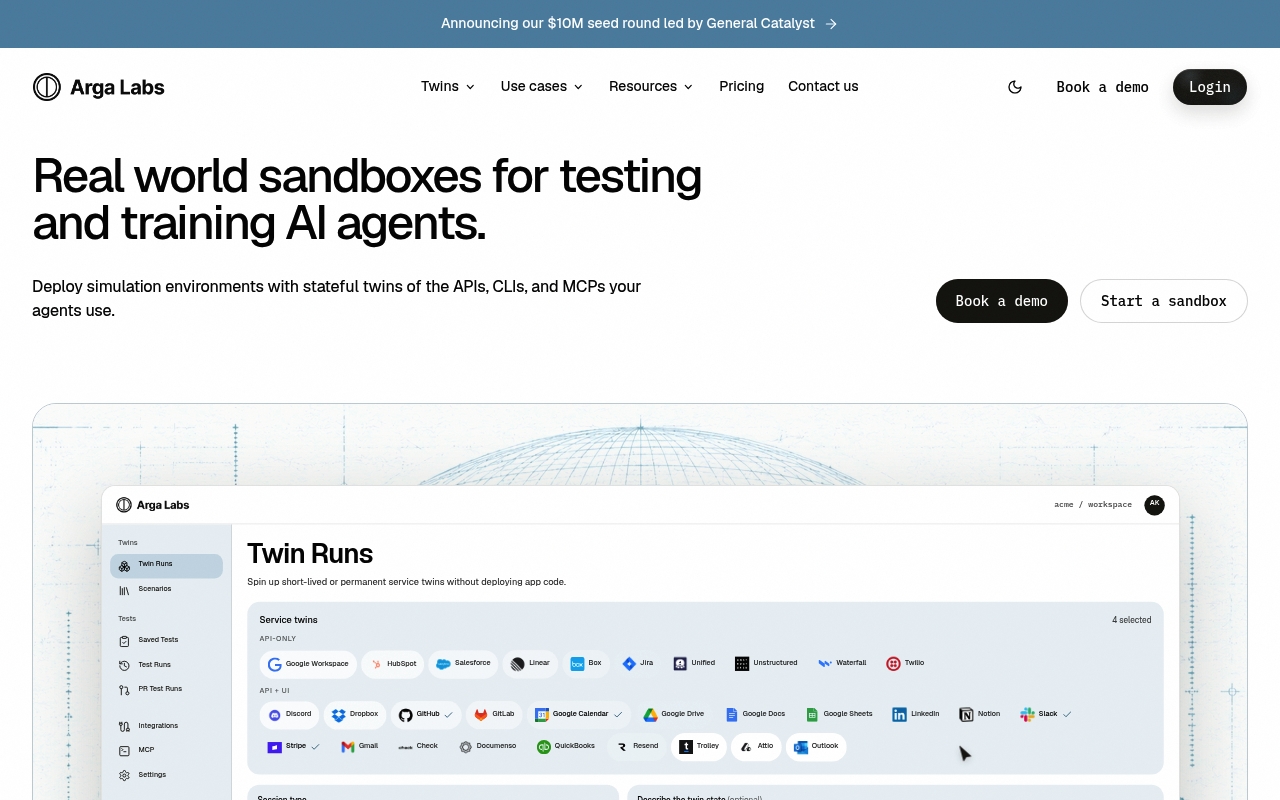Click the Twilio twin icon
The image size is (1280, 800).
[893, 664]
